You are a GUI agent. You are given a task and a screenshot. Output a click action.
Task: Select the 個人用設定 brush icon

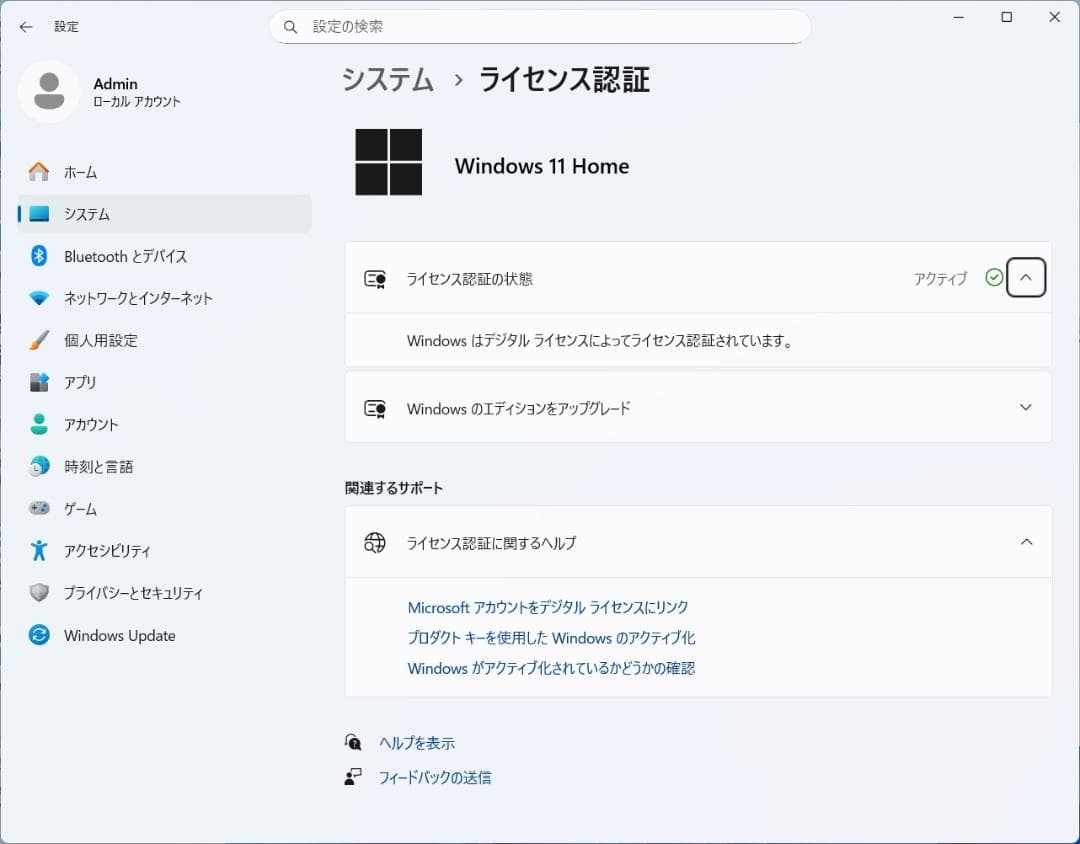pyautogui.click(x=38, y=340)
